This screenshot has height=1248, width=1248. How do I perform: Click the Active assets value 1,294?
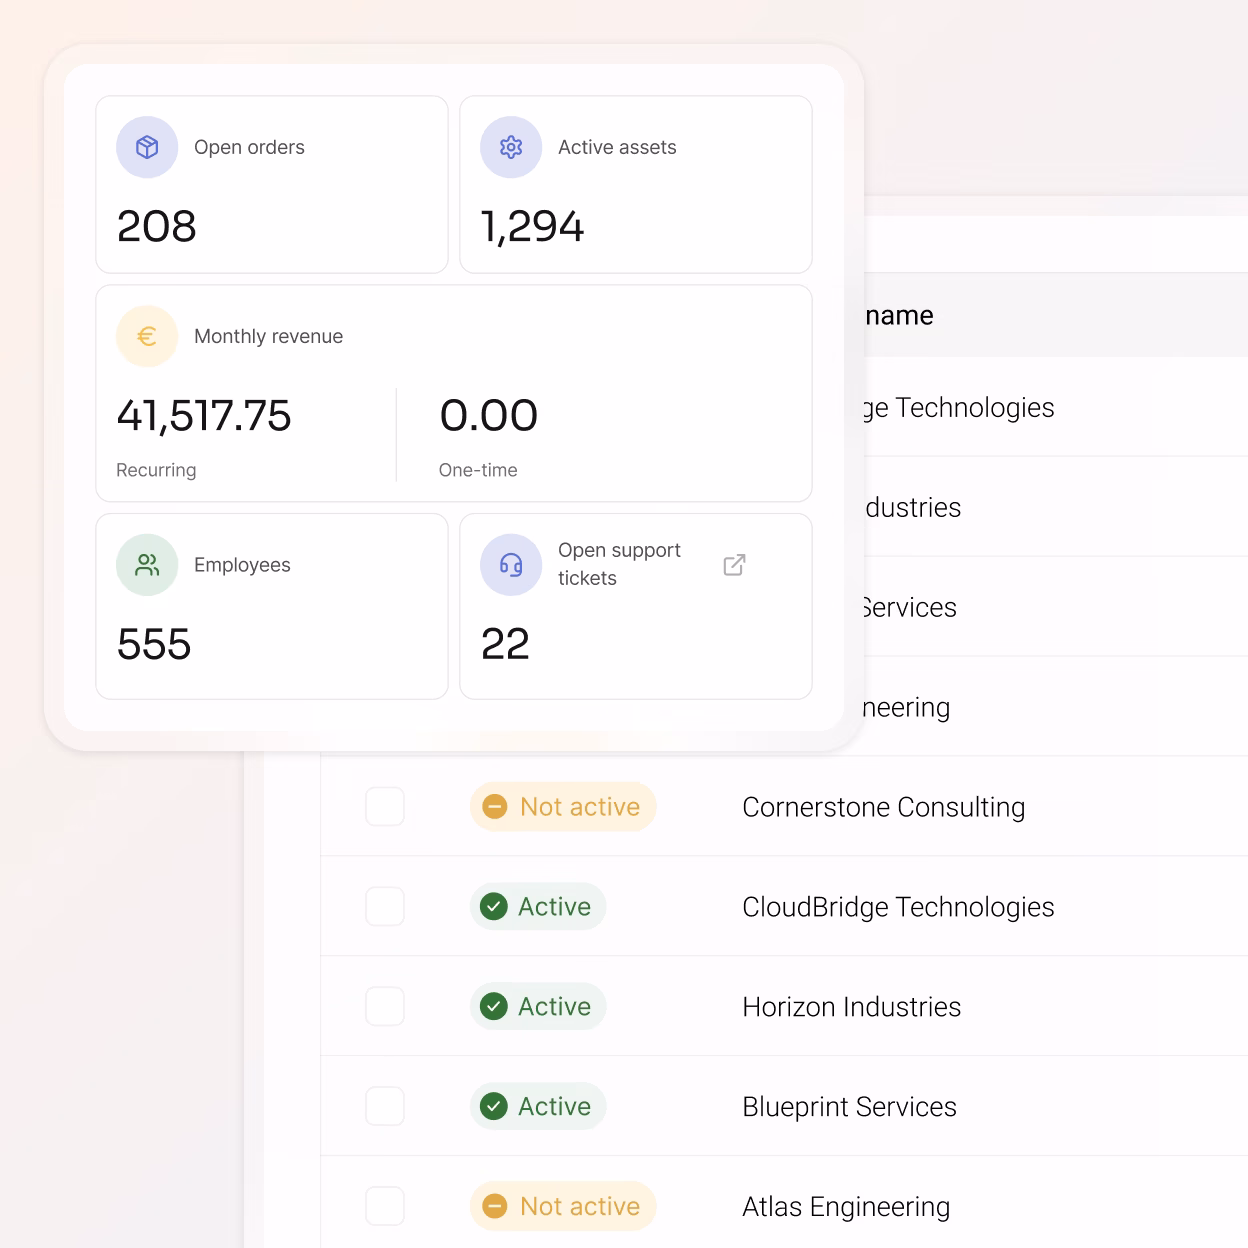[532, 226]
